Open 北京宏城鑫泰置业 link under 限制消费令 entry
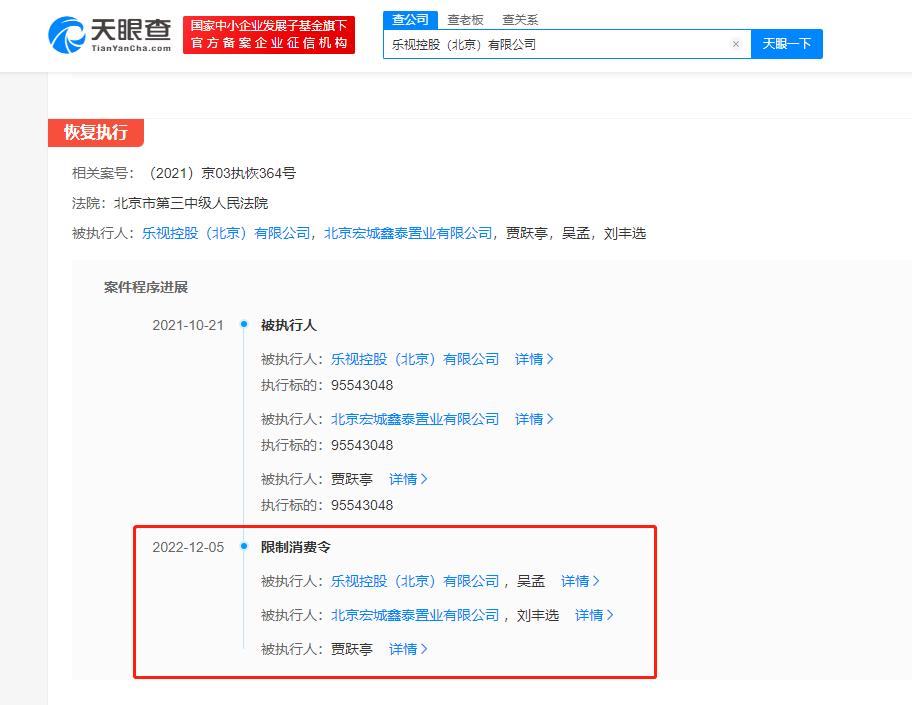The height and width of the screenshot is (705, 912). click(415, 615)
